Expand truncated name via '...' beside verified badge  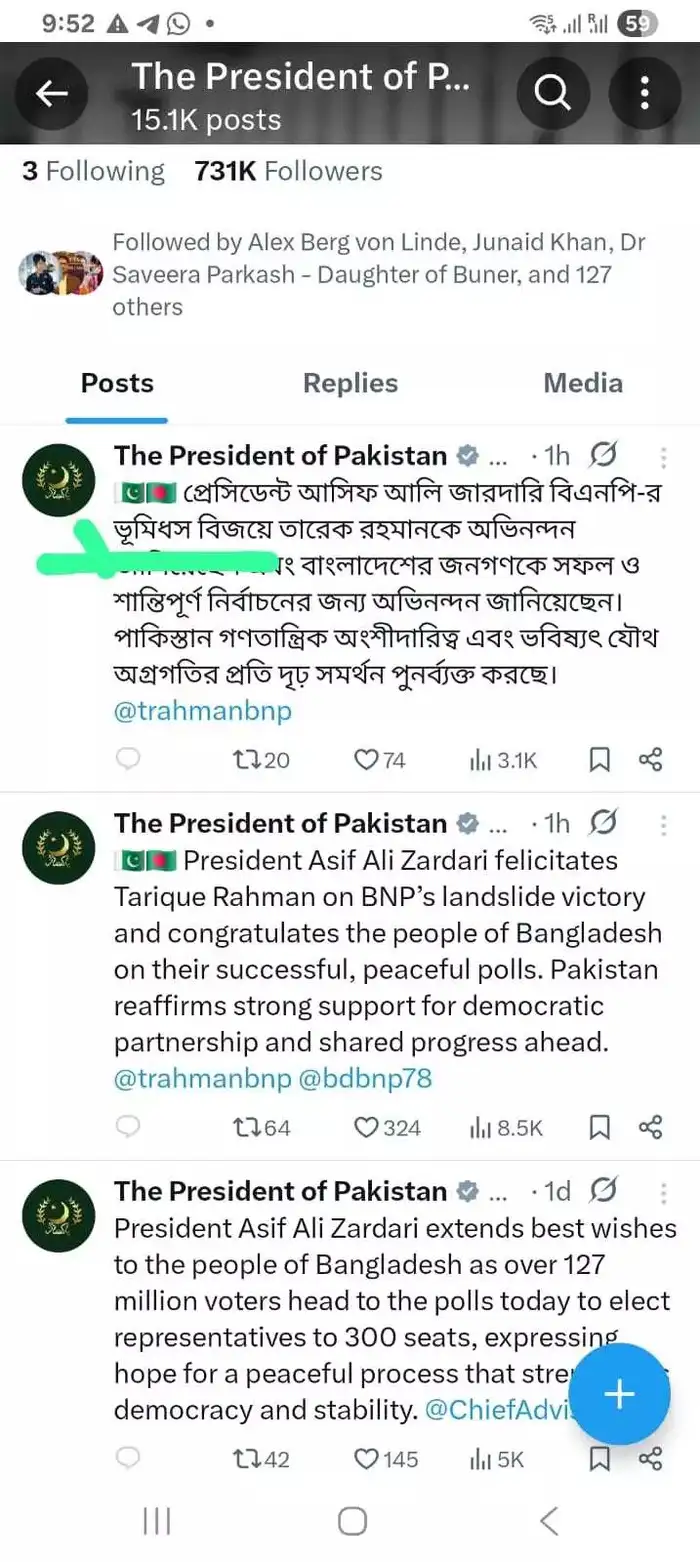498,456
